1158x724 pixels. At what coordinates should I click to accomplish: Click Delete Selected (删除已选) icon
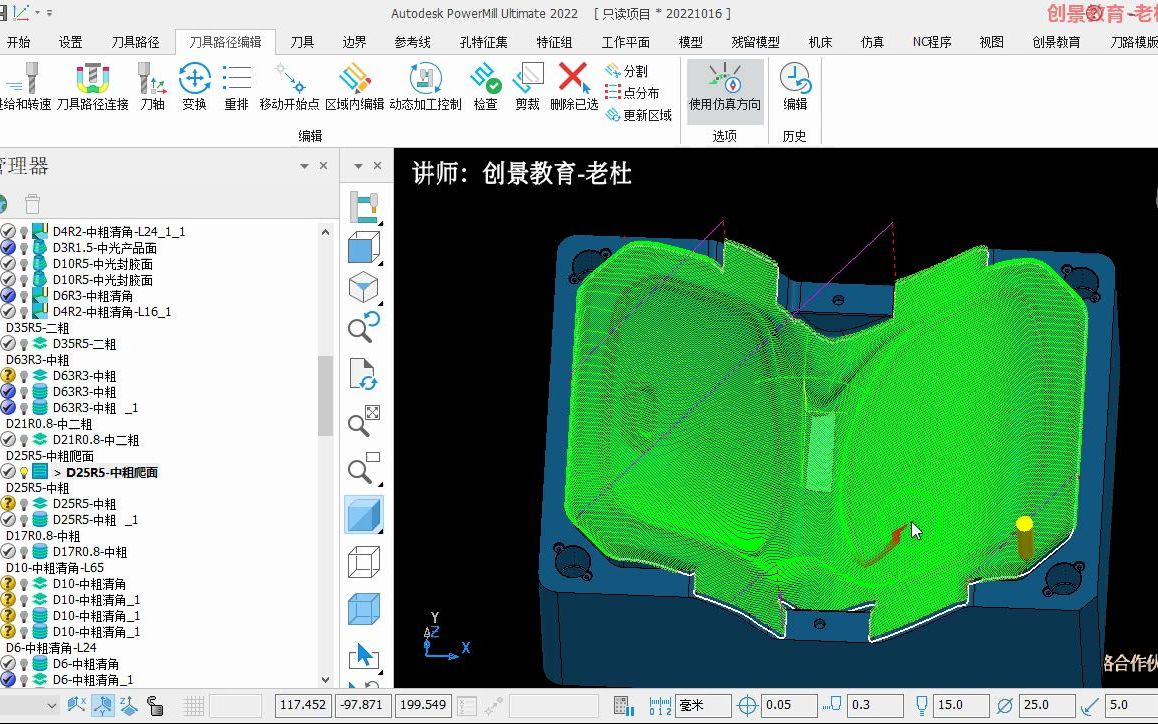[574, 86]
